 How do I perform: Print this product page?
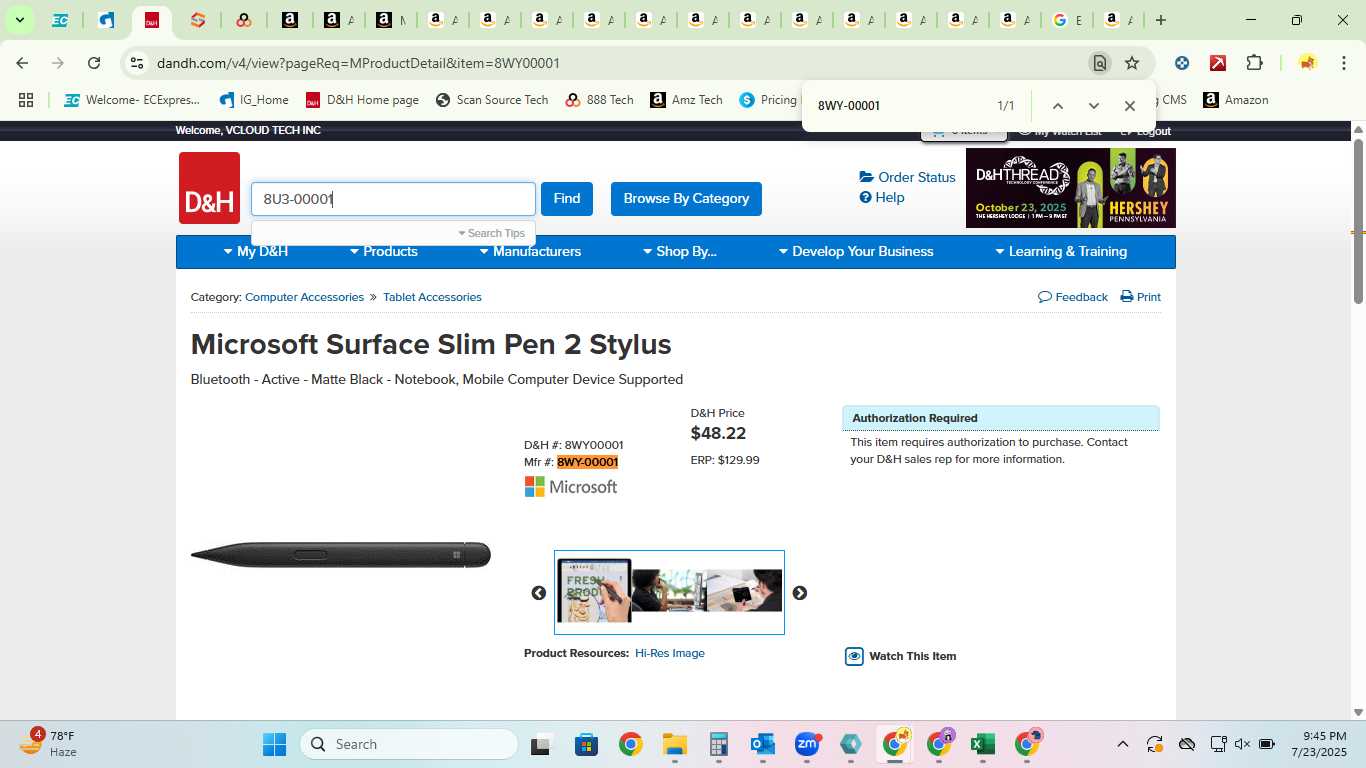(x=1140, y=297)
